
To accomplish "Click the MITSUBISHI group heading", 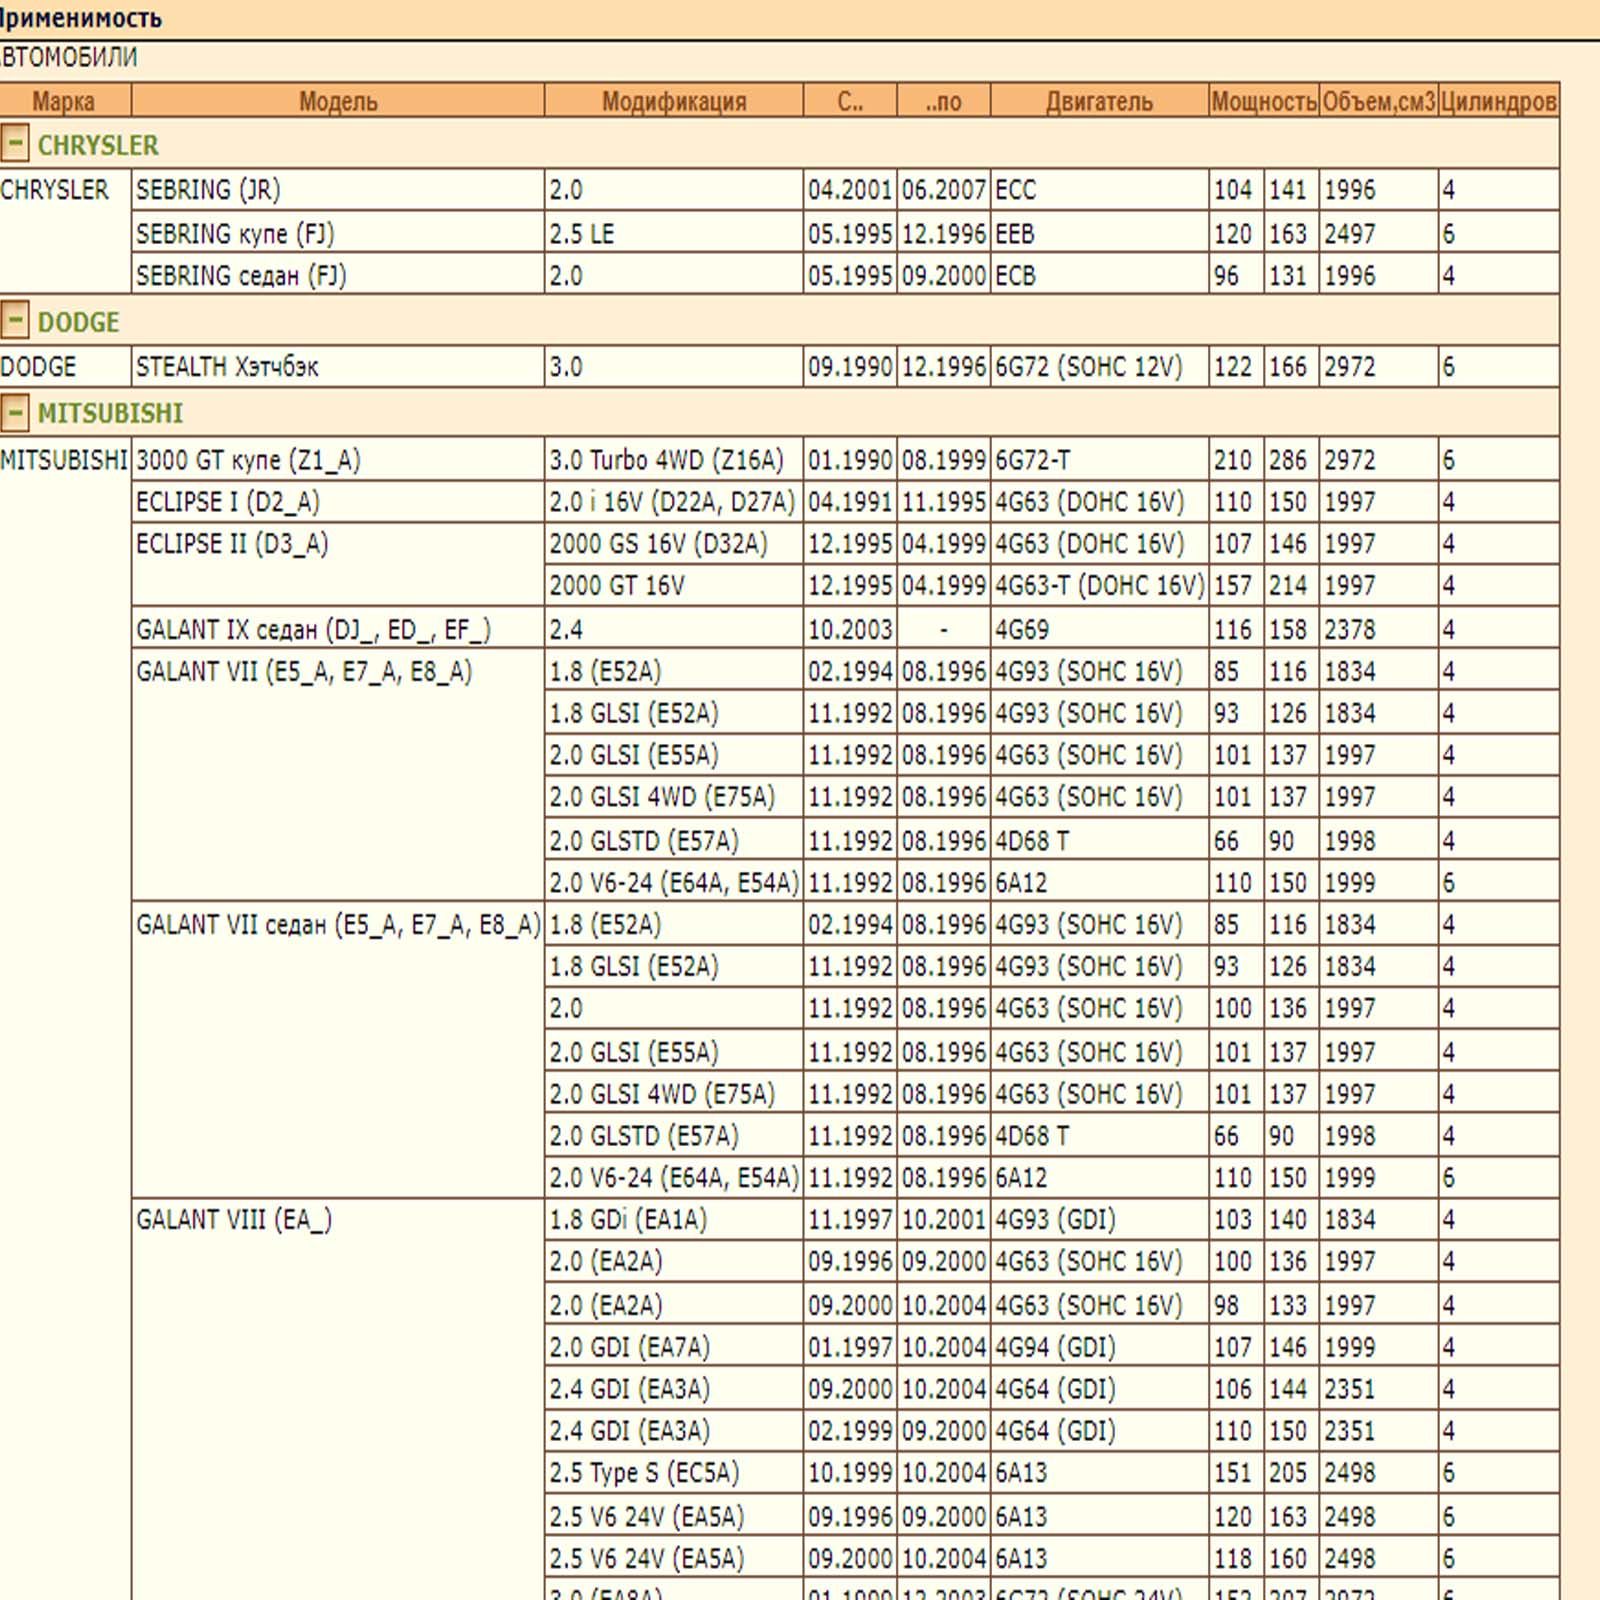I will pos(110,413).
